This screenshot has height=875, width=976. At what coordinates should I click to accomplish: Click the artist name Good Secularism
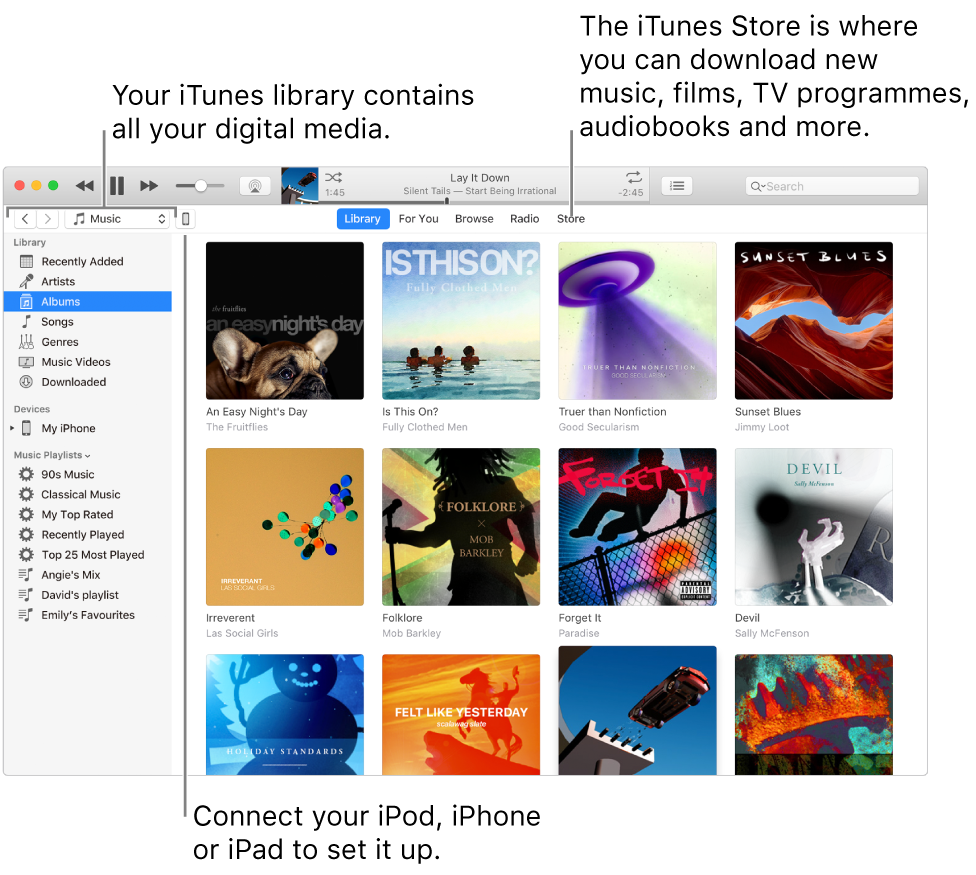click(x=598, y=428)
